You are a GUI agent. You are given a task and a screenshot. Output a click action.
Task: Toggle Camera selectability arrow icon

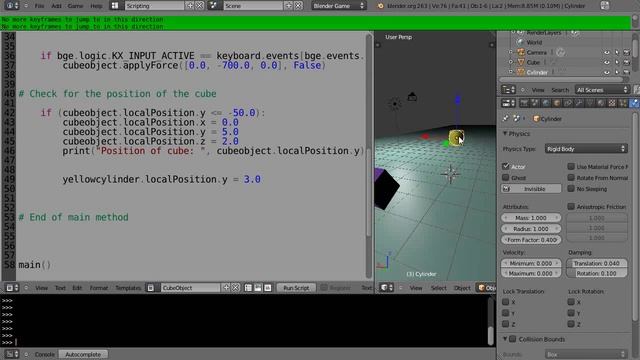pos(617,52)
